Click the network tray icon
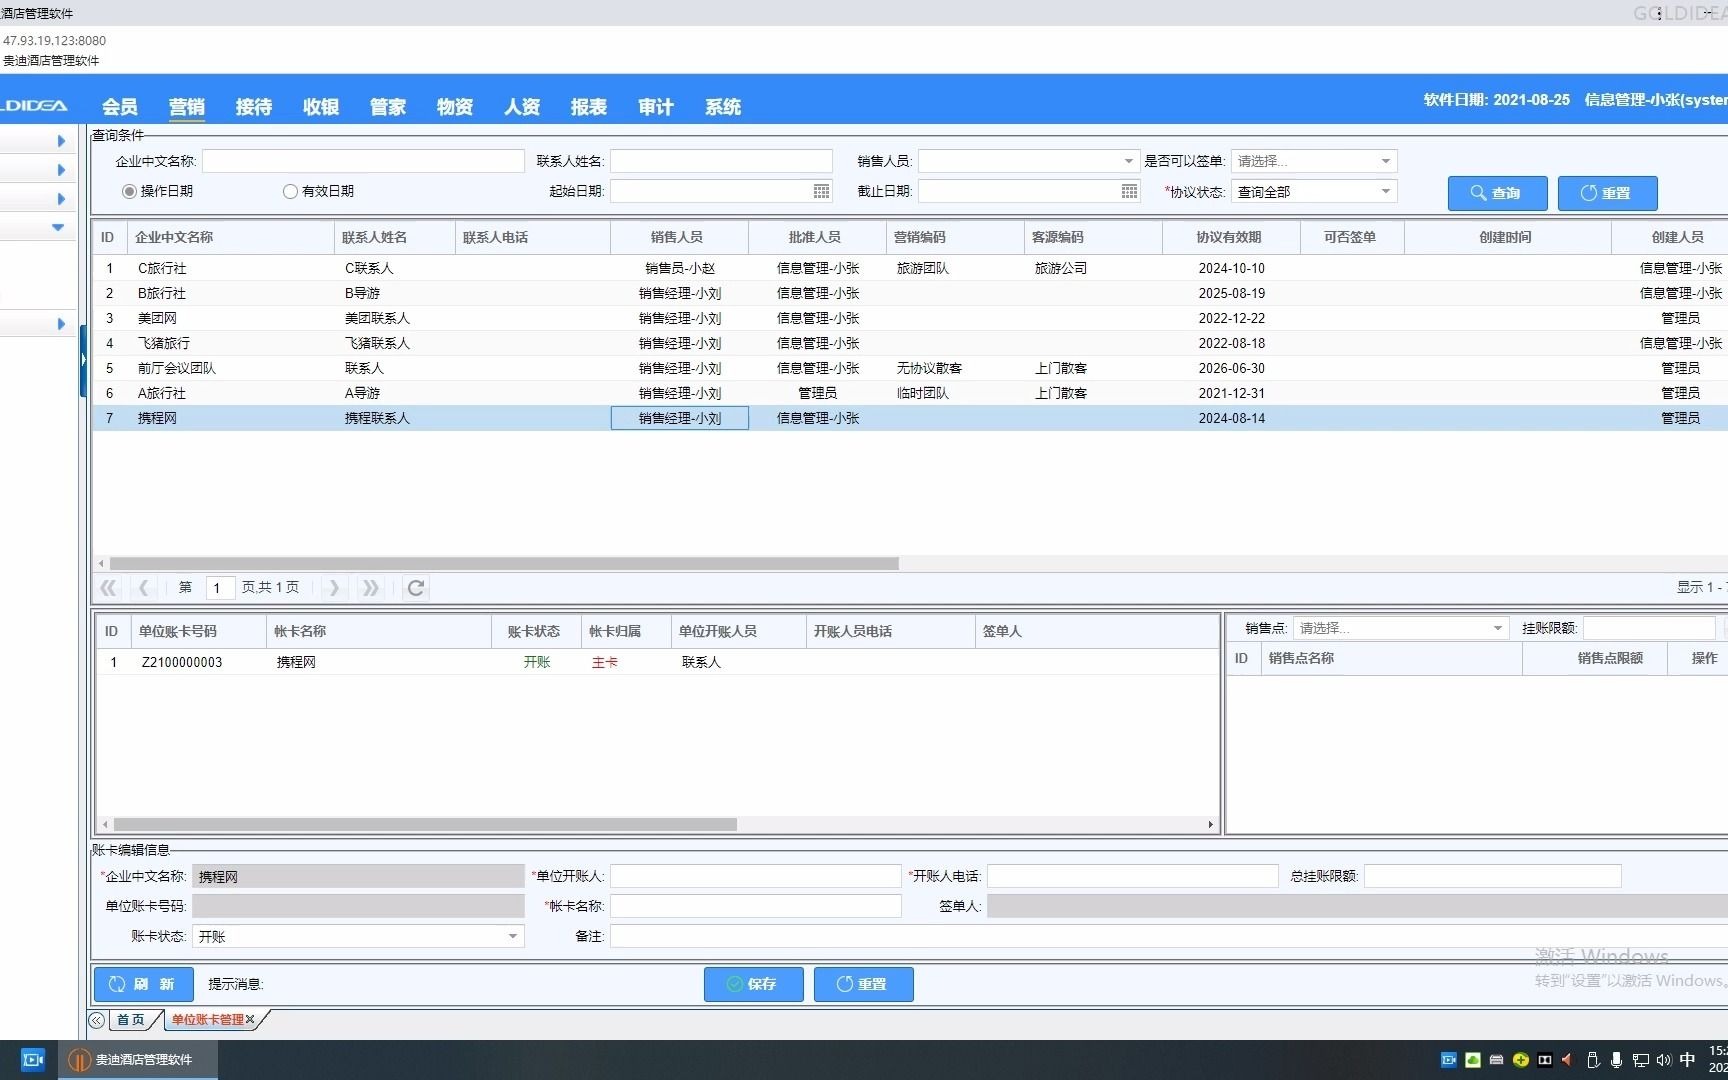 1640,1060
